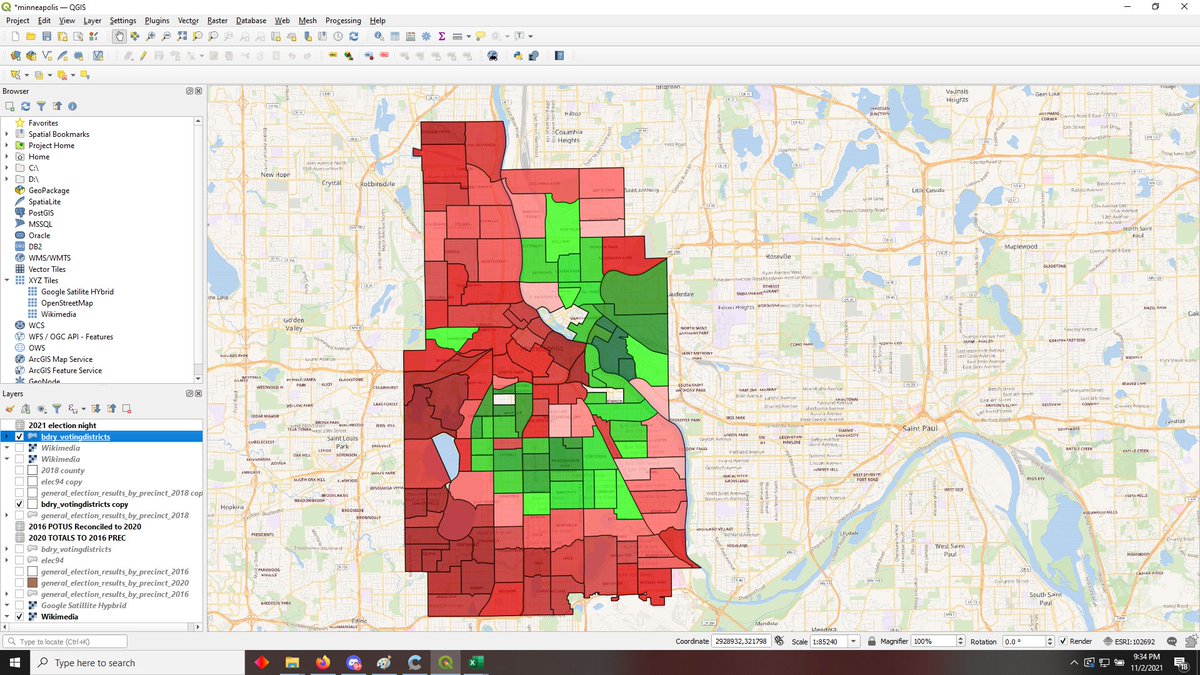Toggle visibility of Google Satillite Hypbrid layer
The image size is (1200, 675).
tap(20, 606)
